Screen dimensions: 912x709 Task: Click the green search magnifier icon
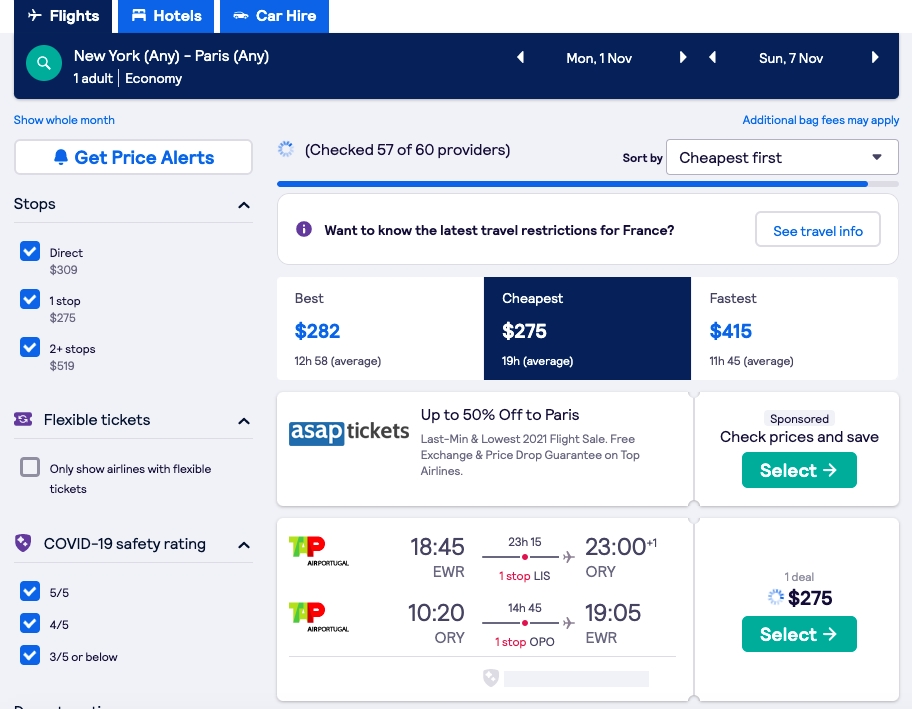tap(44, 63)
